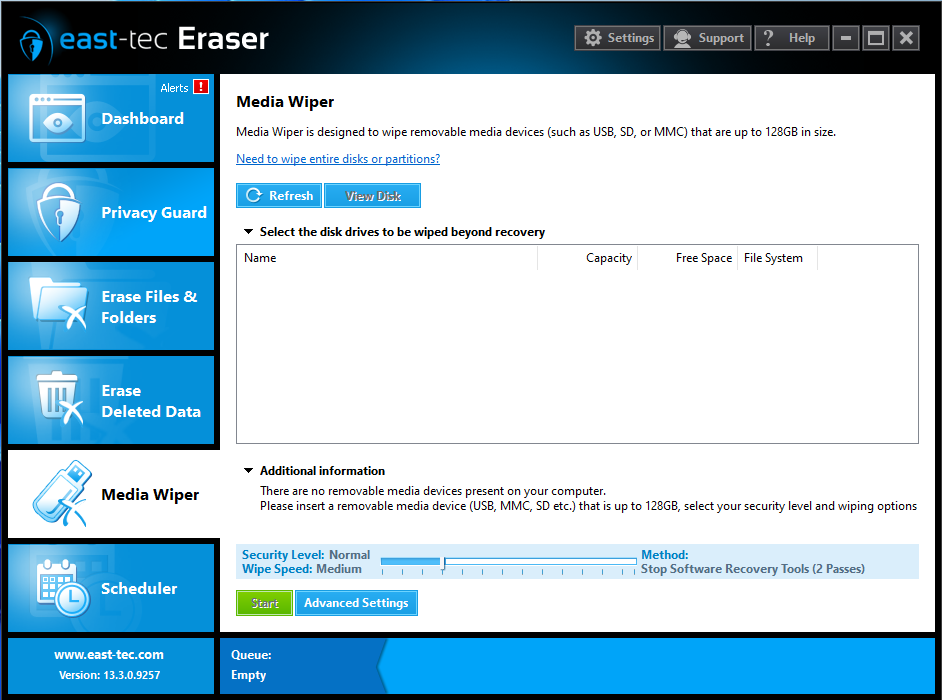
Task: Open Advanced Settings
Action: (356, 602)
